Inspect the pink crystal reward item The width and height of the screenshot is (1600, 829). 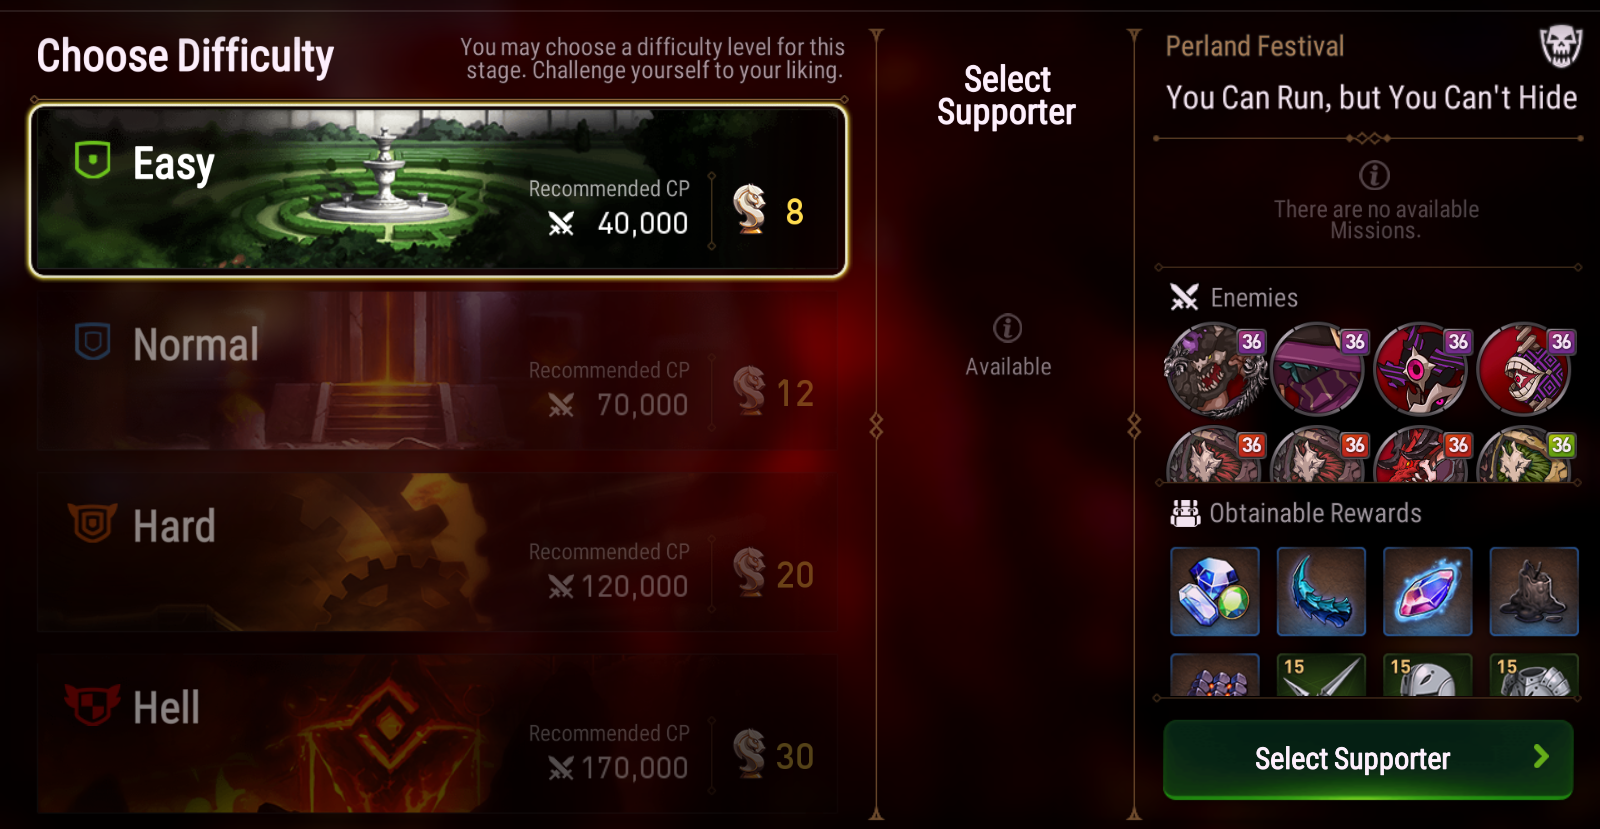[x=1427, y=591]
